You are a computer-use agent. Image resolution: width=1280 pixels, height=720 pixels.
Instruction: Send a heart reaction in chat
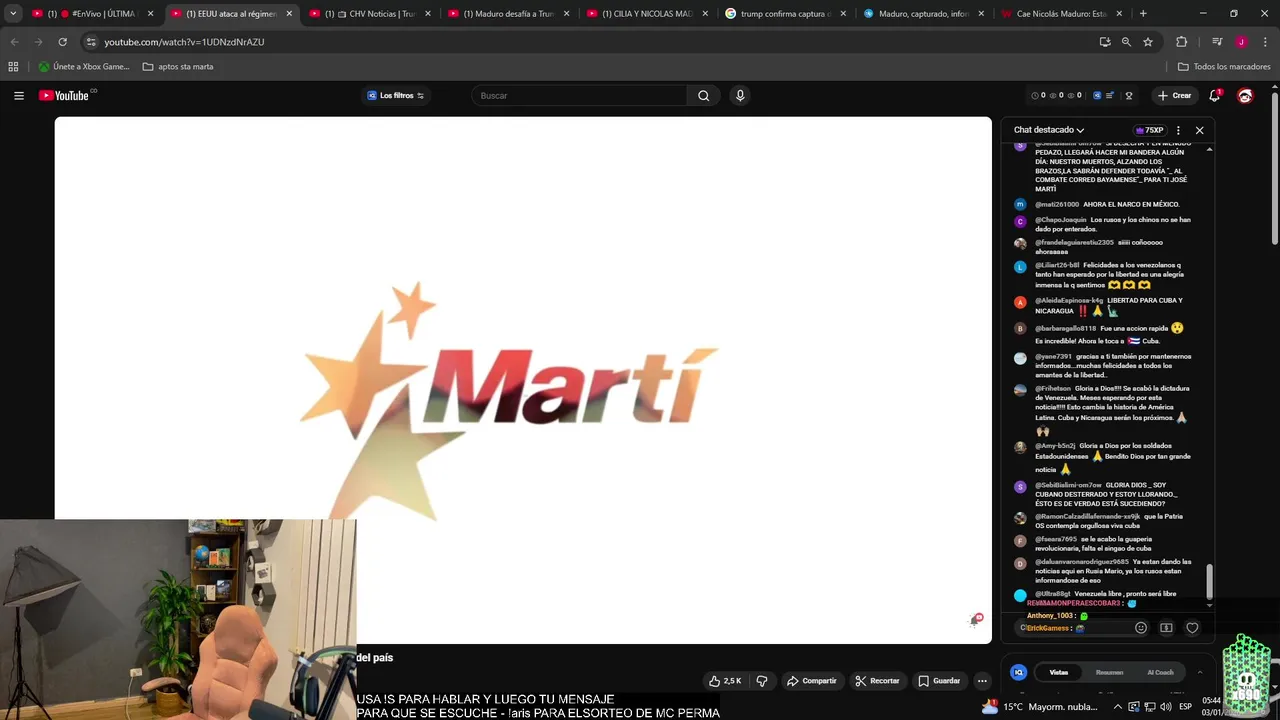click(x=1192, y=628)
